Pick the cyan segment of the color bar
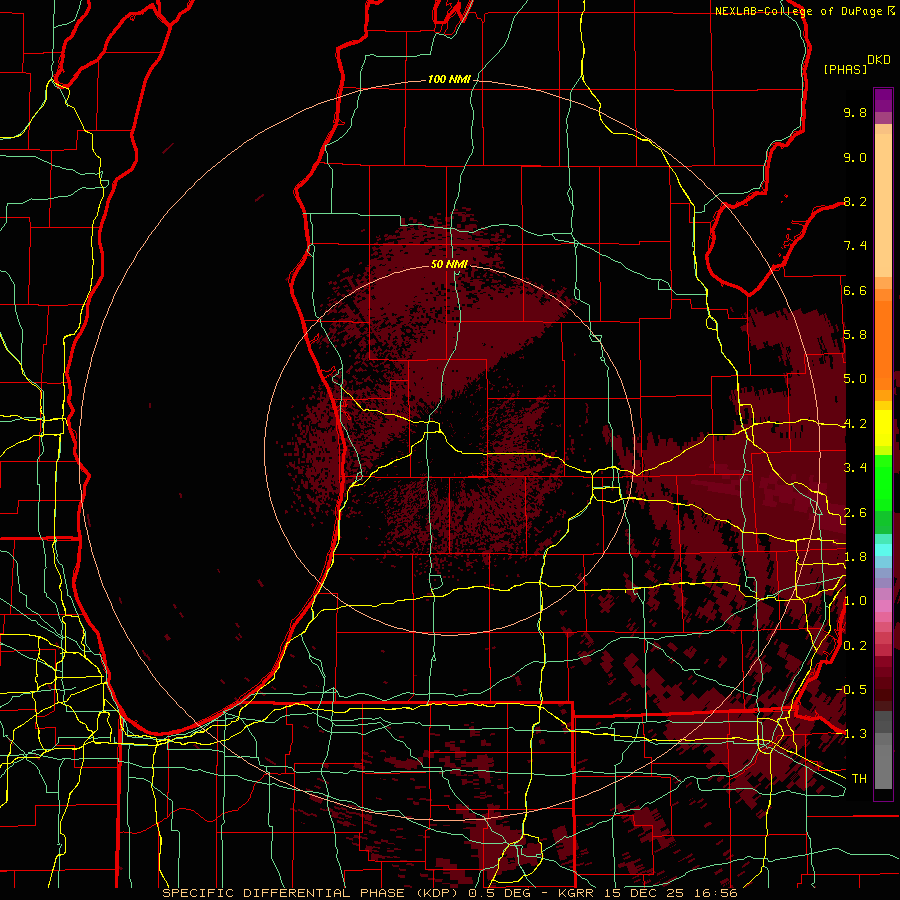 [x=883, y=550]
